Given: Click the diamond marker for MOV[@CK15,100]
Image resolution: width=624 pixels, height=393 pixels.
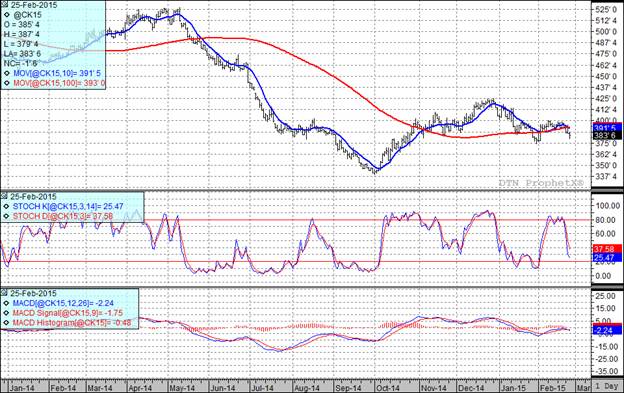Looking at the screenshot, I should point(7,84).
